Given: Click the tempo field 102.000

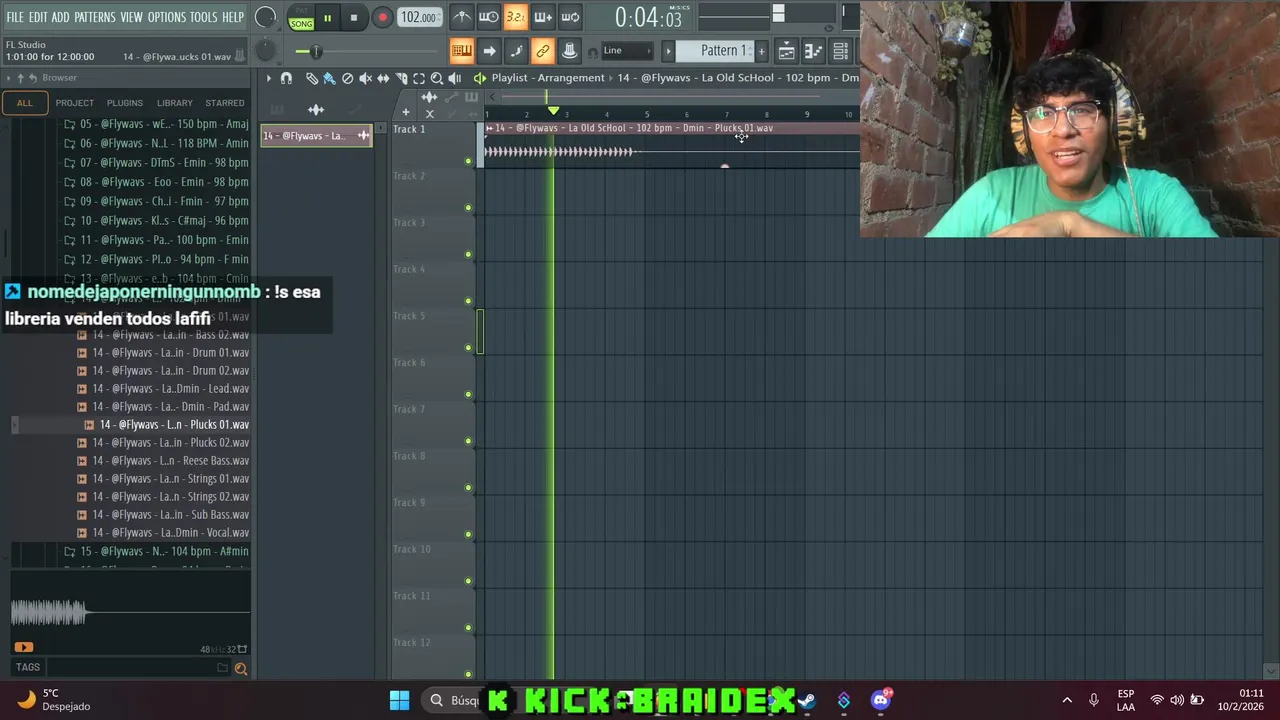Looking at the screenshot, I should click(418, 18).
